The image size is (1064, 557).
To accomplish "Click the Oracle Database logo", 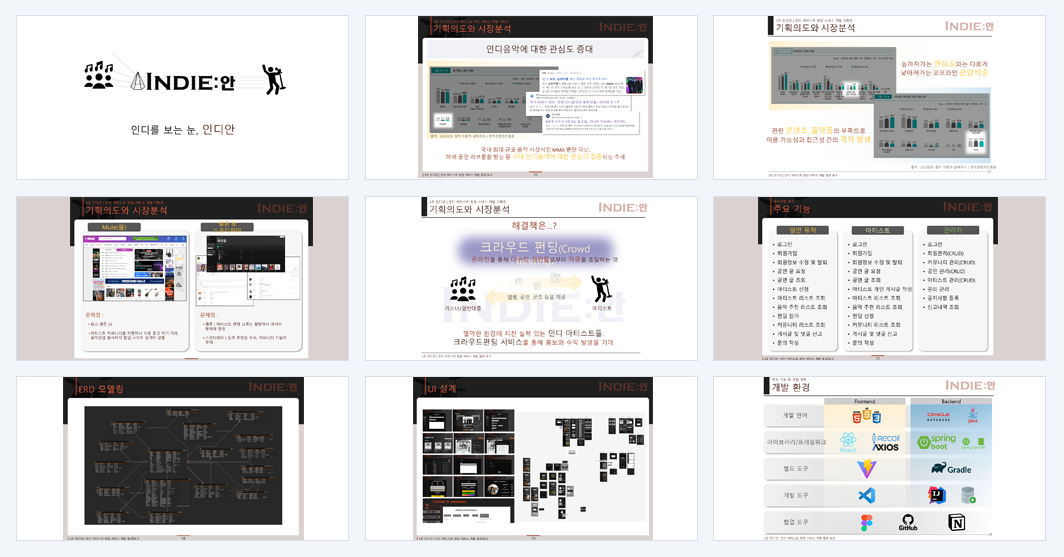I will pyautogui.click(x=938, y=416).
